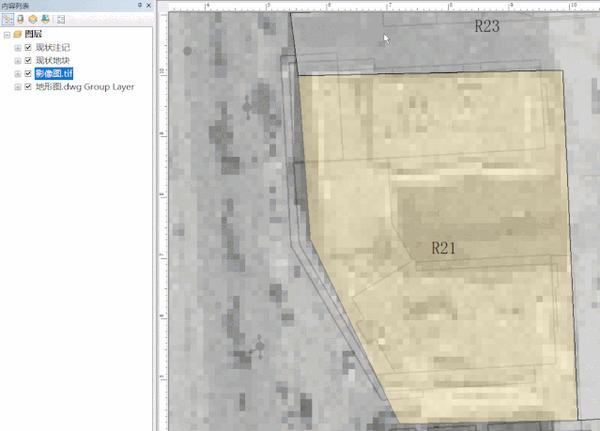Close the 内容列表 panel
Image resolution: width=600 pixels, height=431 pixels.
coord(148,5)
